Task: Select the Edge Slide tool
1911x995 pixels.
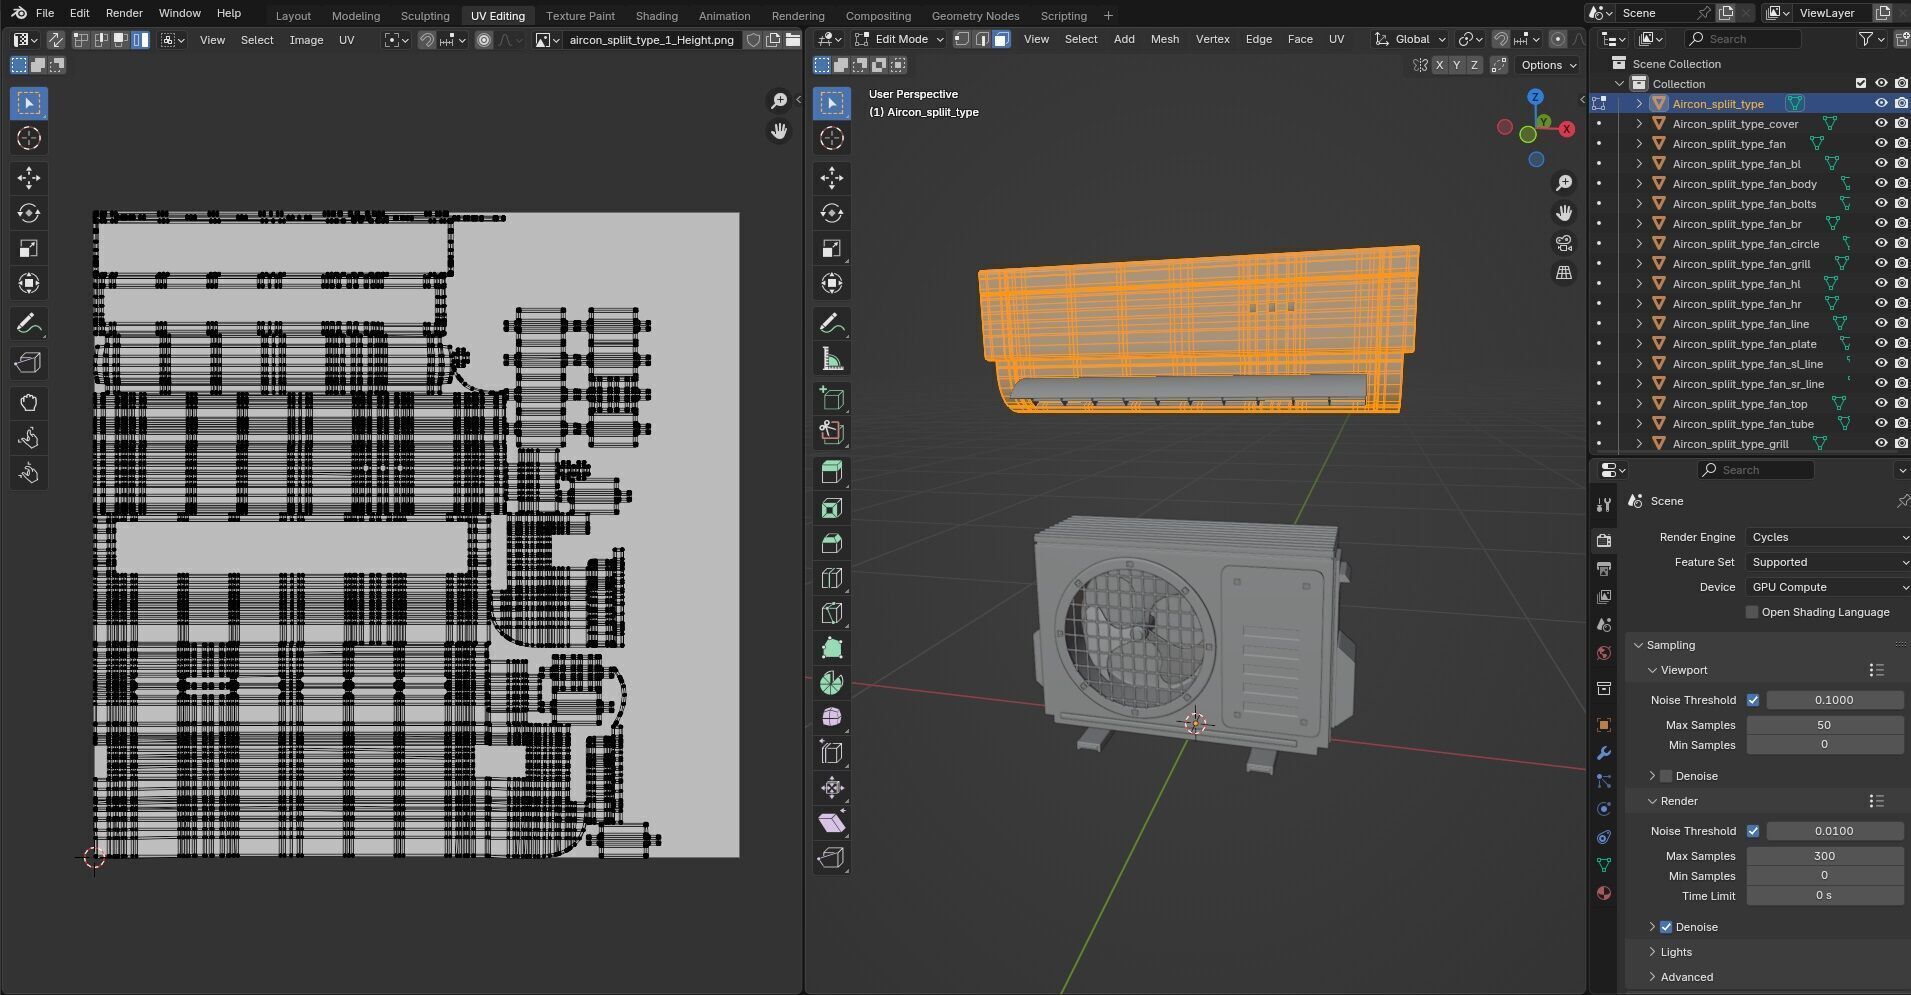Action: pos(832,753)
